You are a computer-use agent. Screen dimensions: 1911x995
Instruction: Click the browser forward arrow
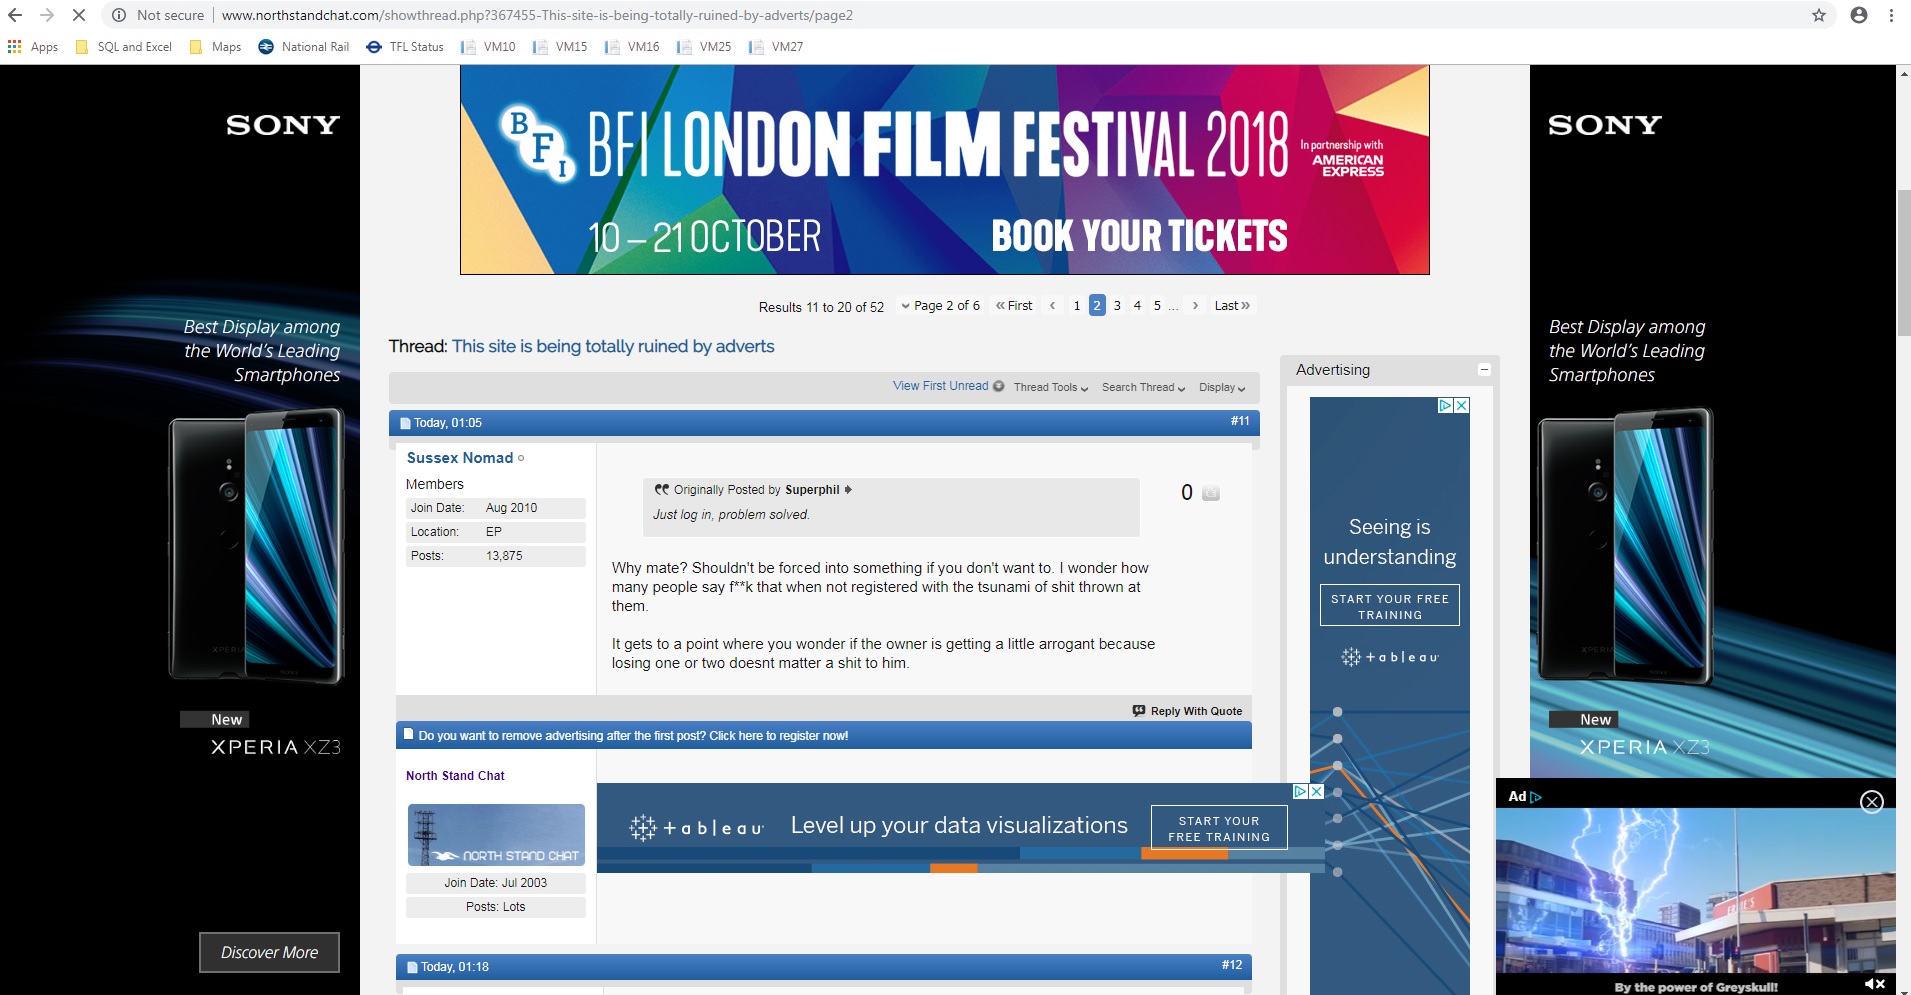46,15
